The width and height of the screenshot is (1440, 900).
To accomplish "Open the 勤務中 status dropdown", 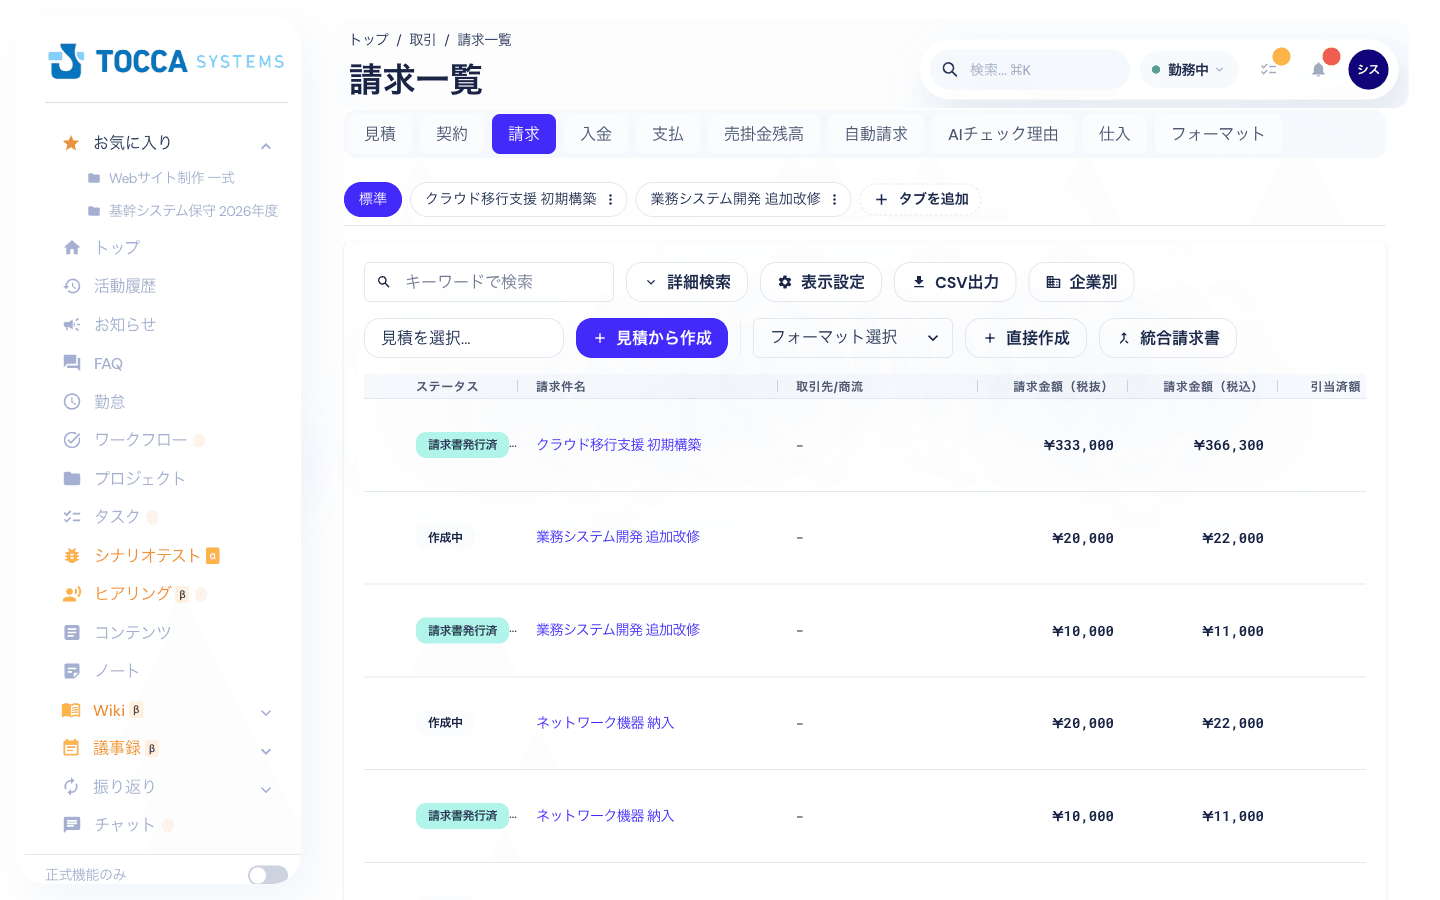I will (1188, 70).
